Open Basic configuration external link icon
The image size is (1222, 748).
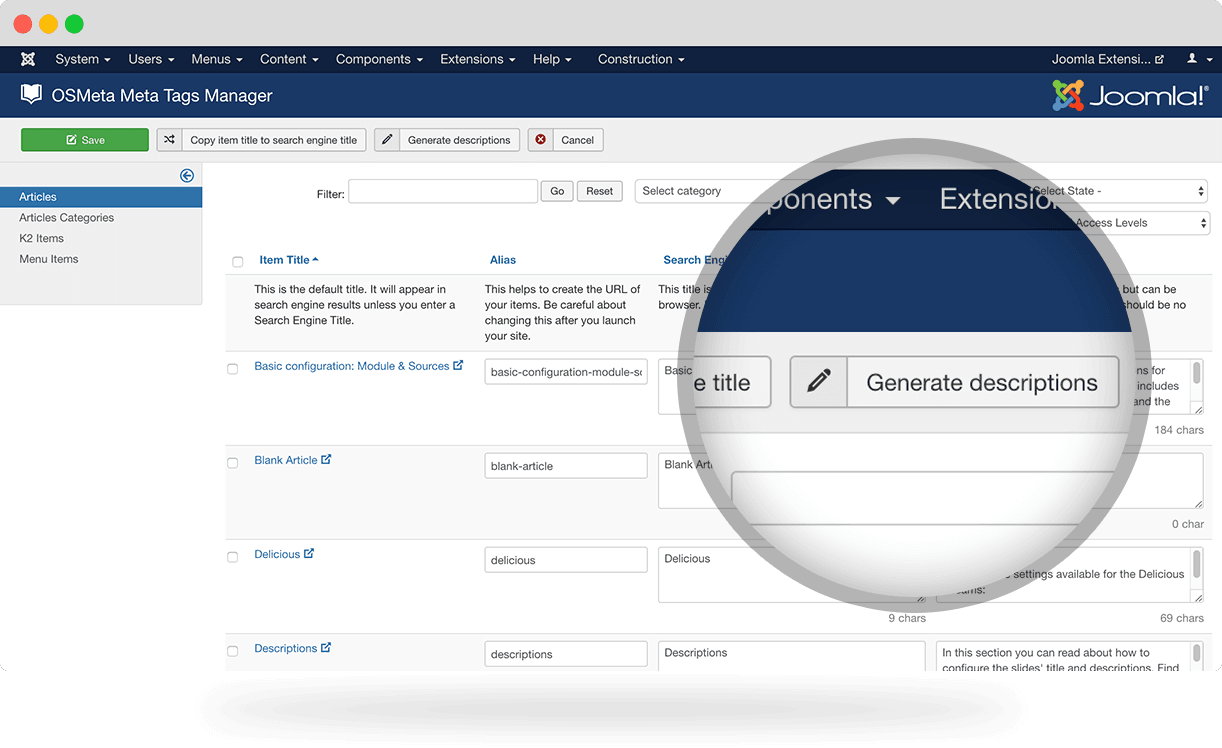pos(458,365)
